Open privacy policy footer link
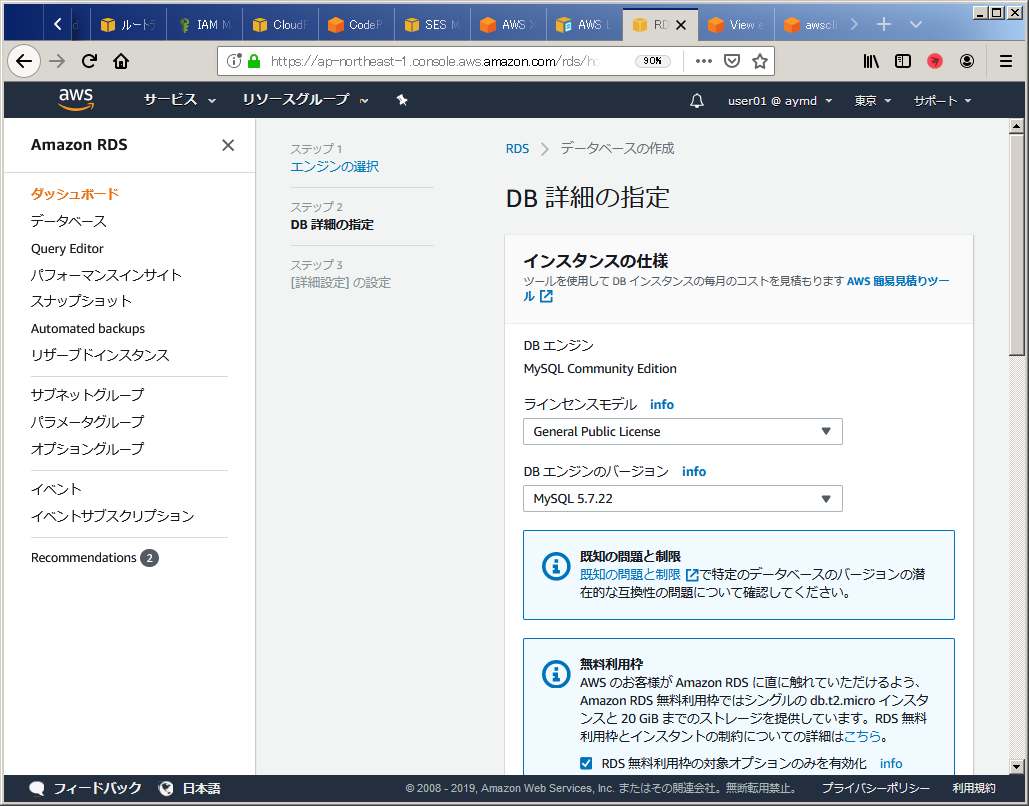 (x=875, y=788)
